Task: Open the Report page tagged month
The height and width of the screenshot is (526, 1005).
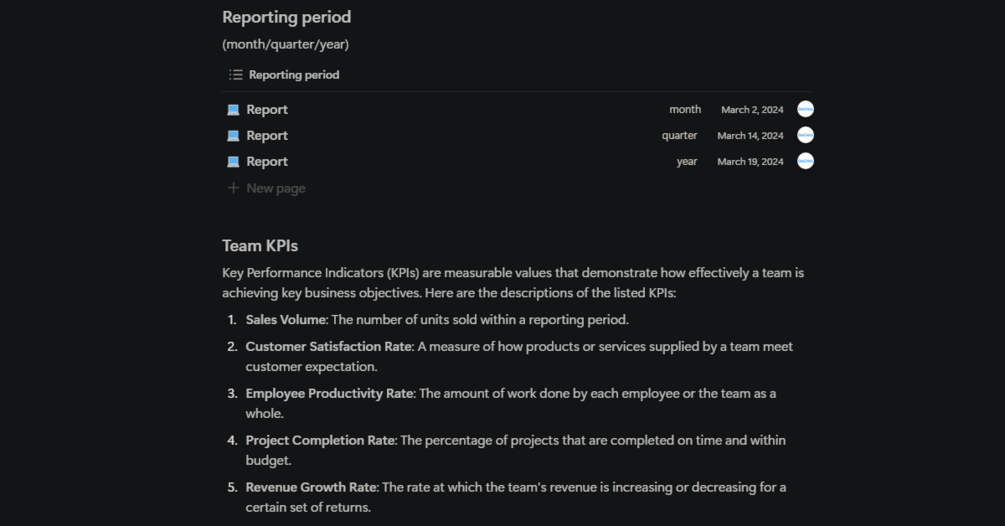Action: pyautogui.click(x=267, y=110)
